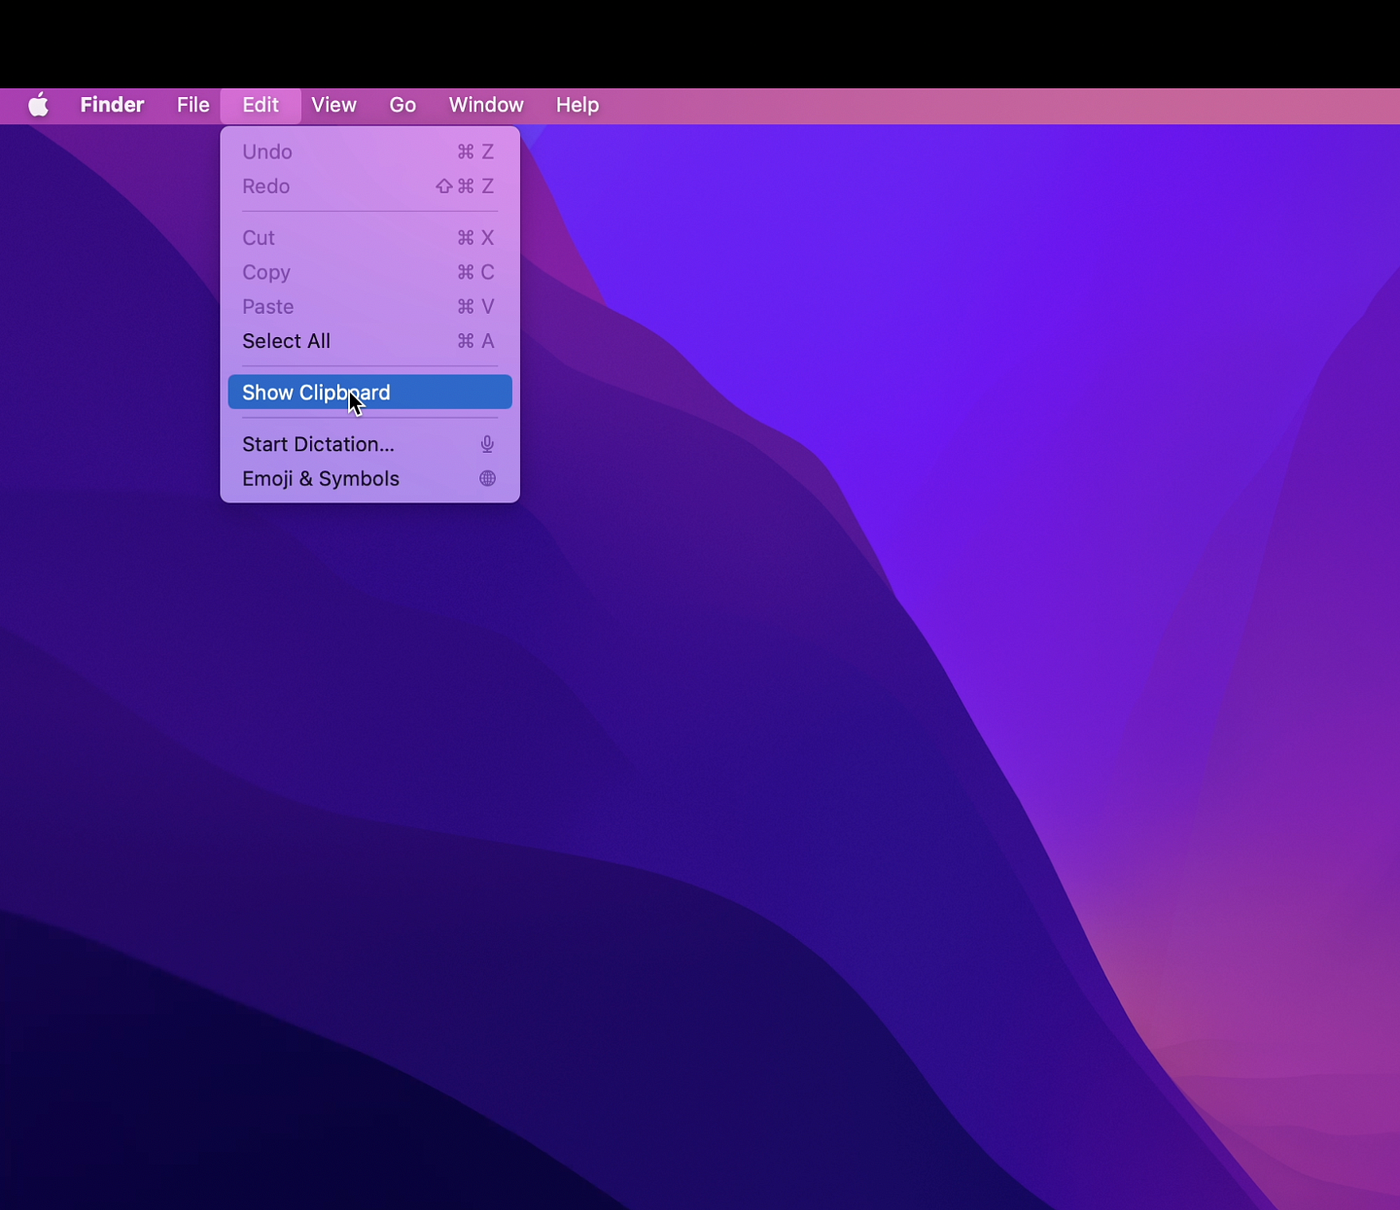Click the dimmed Copy menu item
The width and height of the screenshot is (1400, 1210).
(370, 272)
